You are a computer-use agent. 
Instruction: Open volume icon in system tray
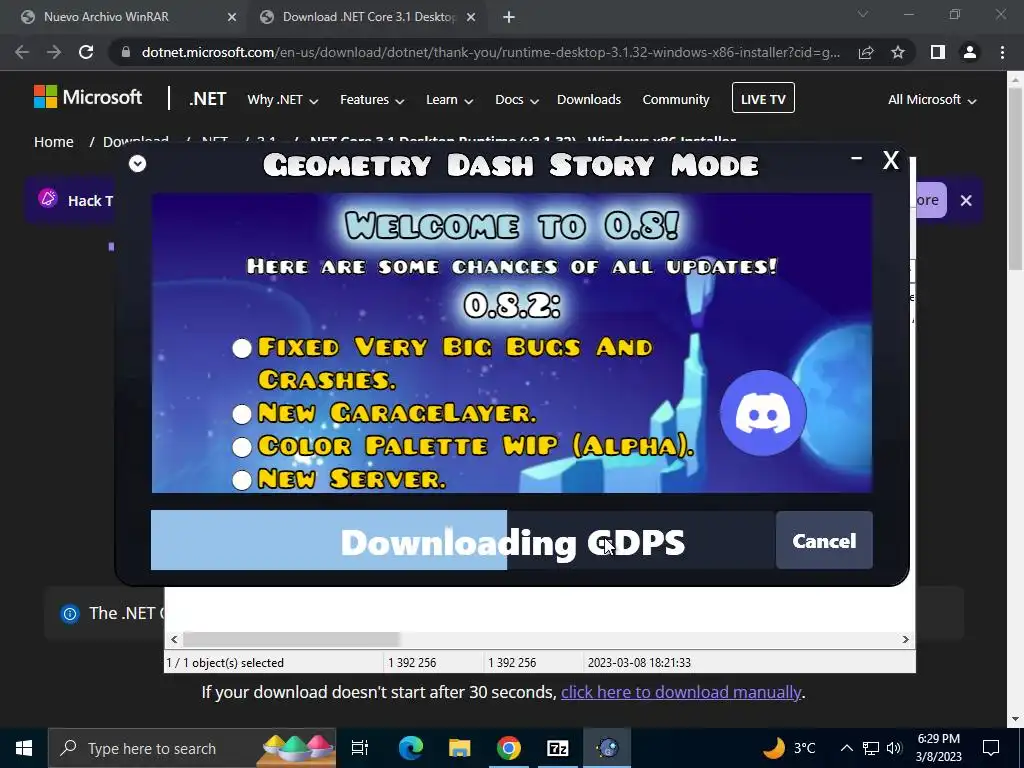coord(894,748)
